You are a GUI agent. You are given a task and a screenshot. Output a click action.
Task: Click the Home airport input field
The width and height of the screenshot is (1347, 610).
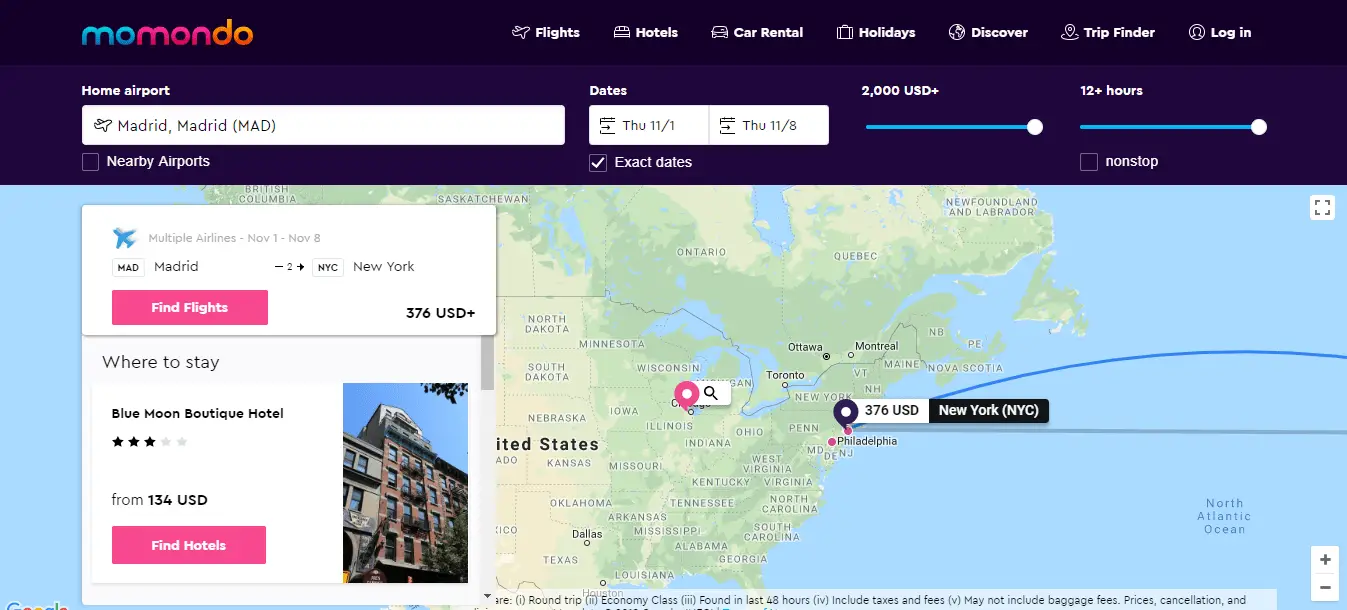pos(323,125)
